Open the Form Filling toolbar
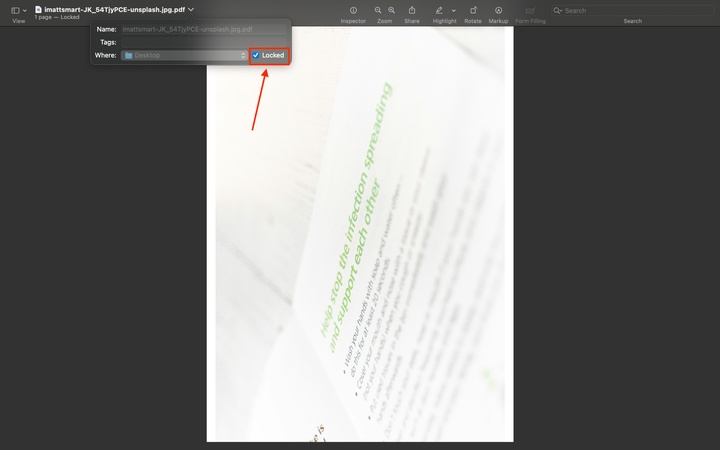The image size is (720, 450). (x=530, y=10)
